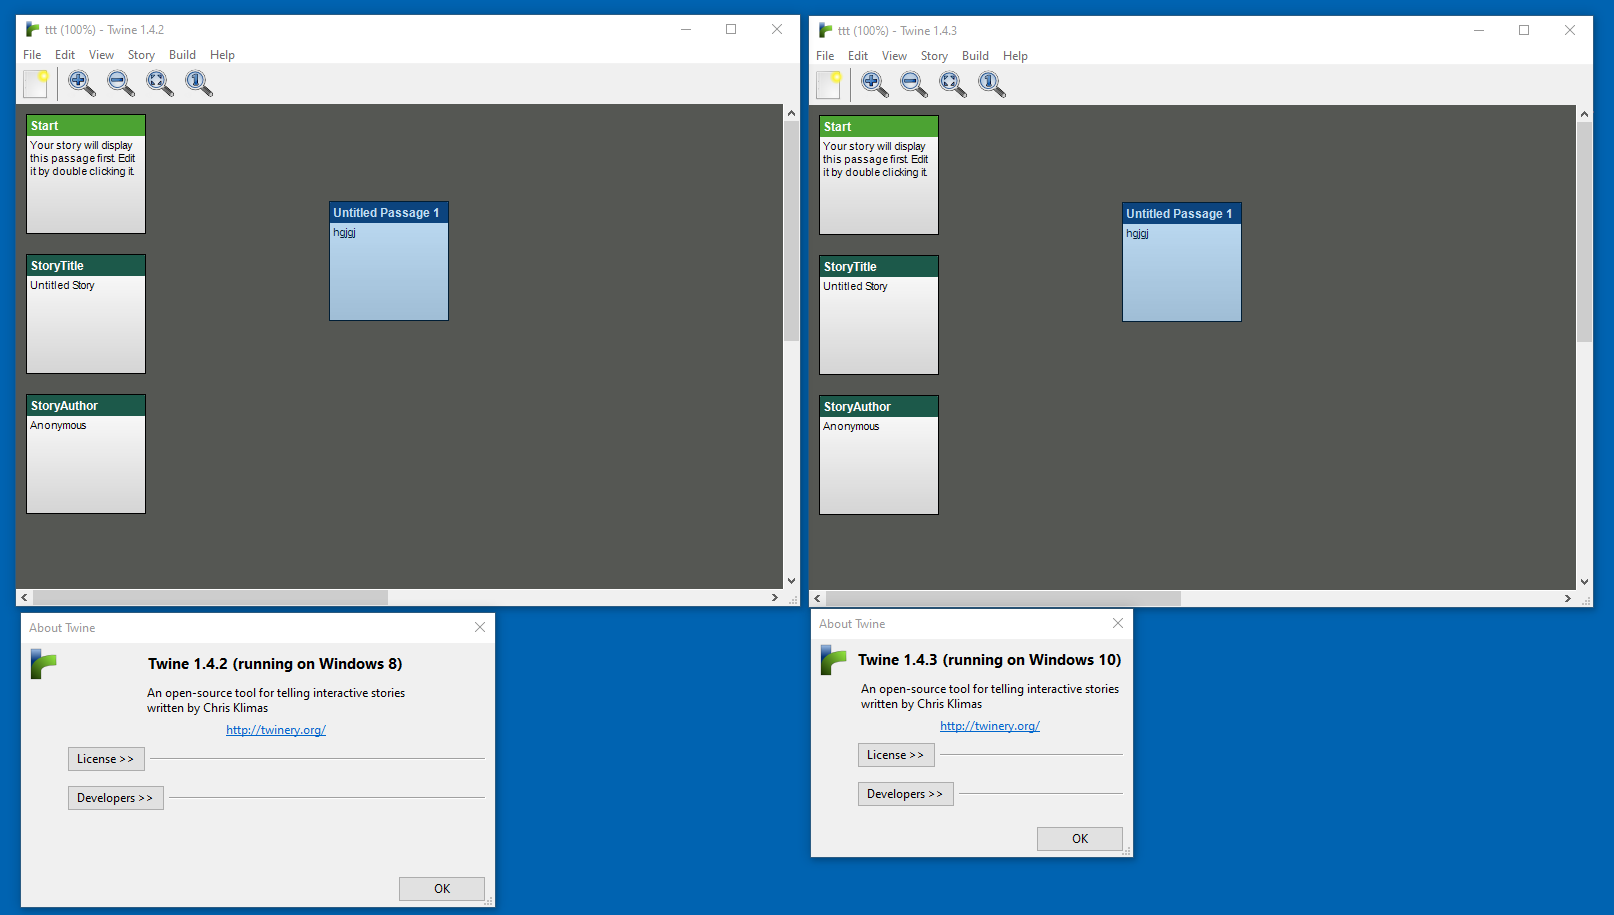Image resolution: width=1614 pixels, height=915 pixels.
Task: Open the Build menu in Twine 1.4.3
Action: coord(975,56)
